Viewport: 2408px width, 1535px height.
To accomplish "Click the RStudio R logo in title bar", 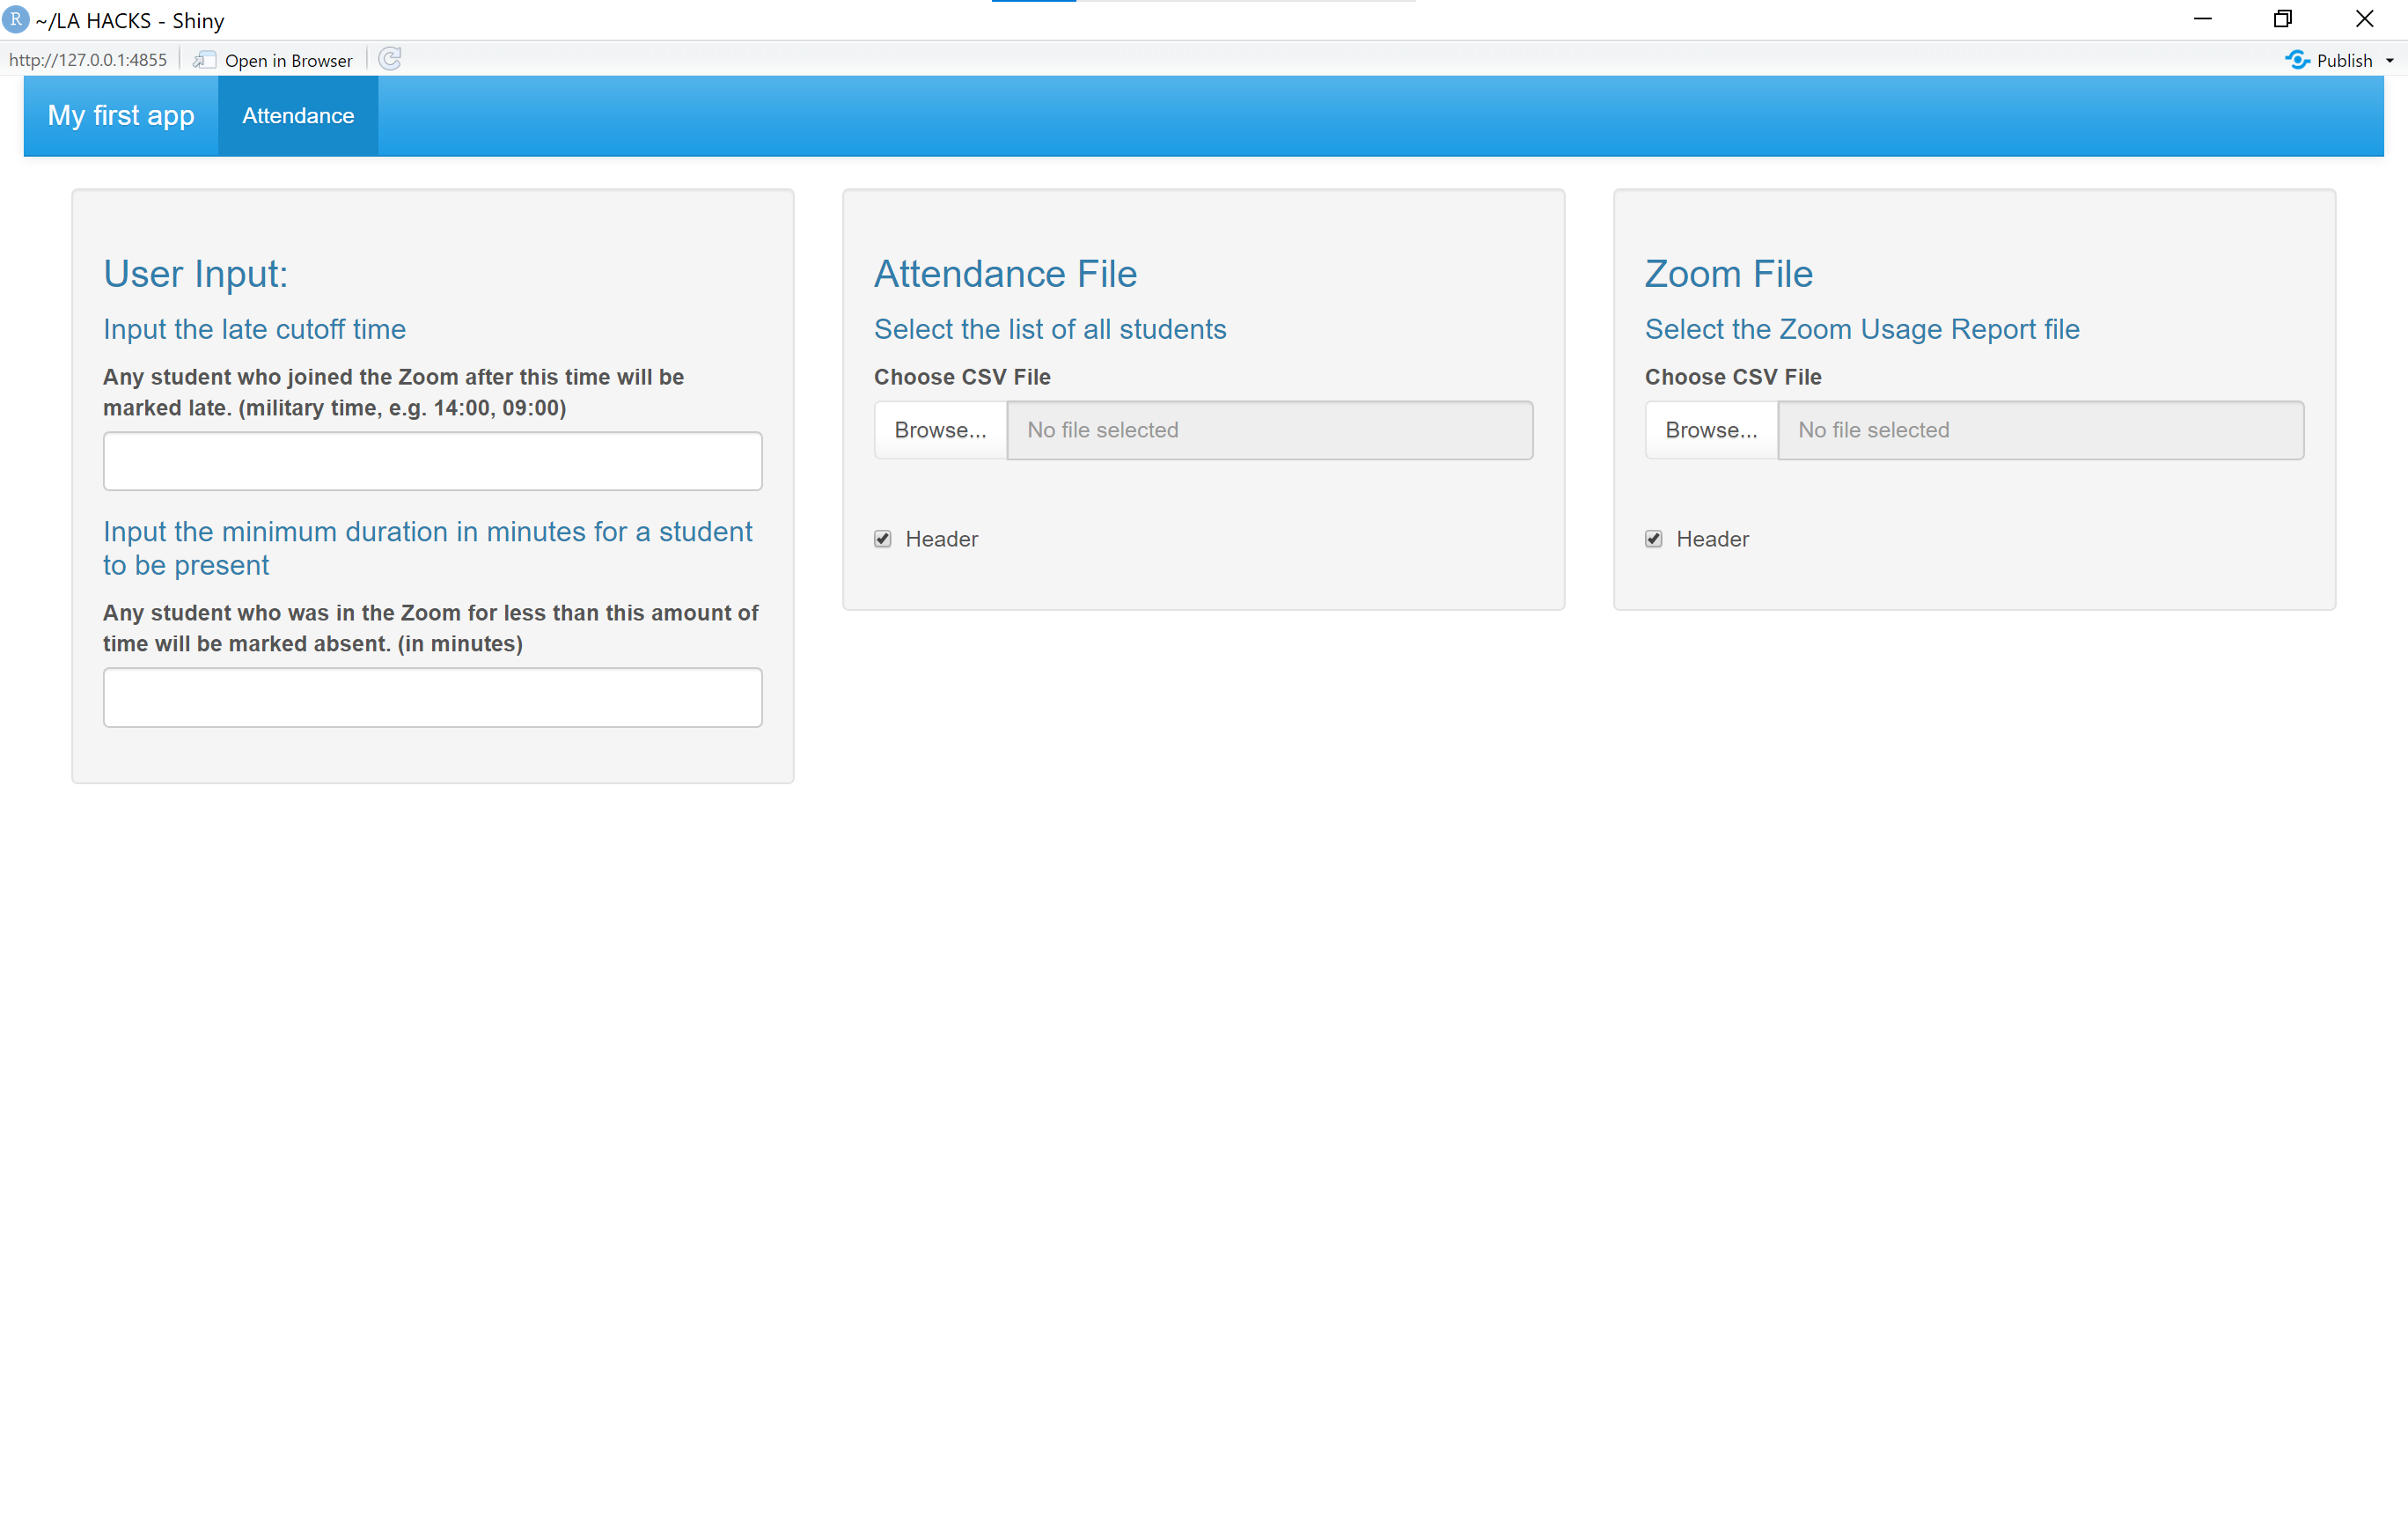I will point(15,19).
